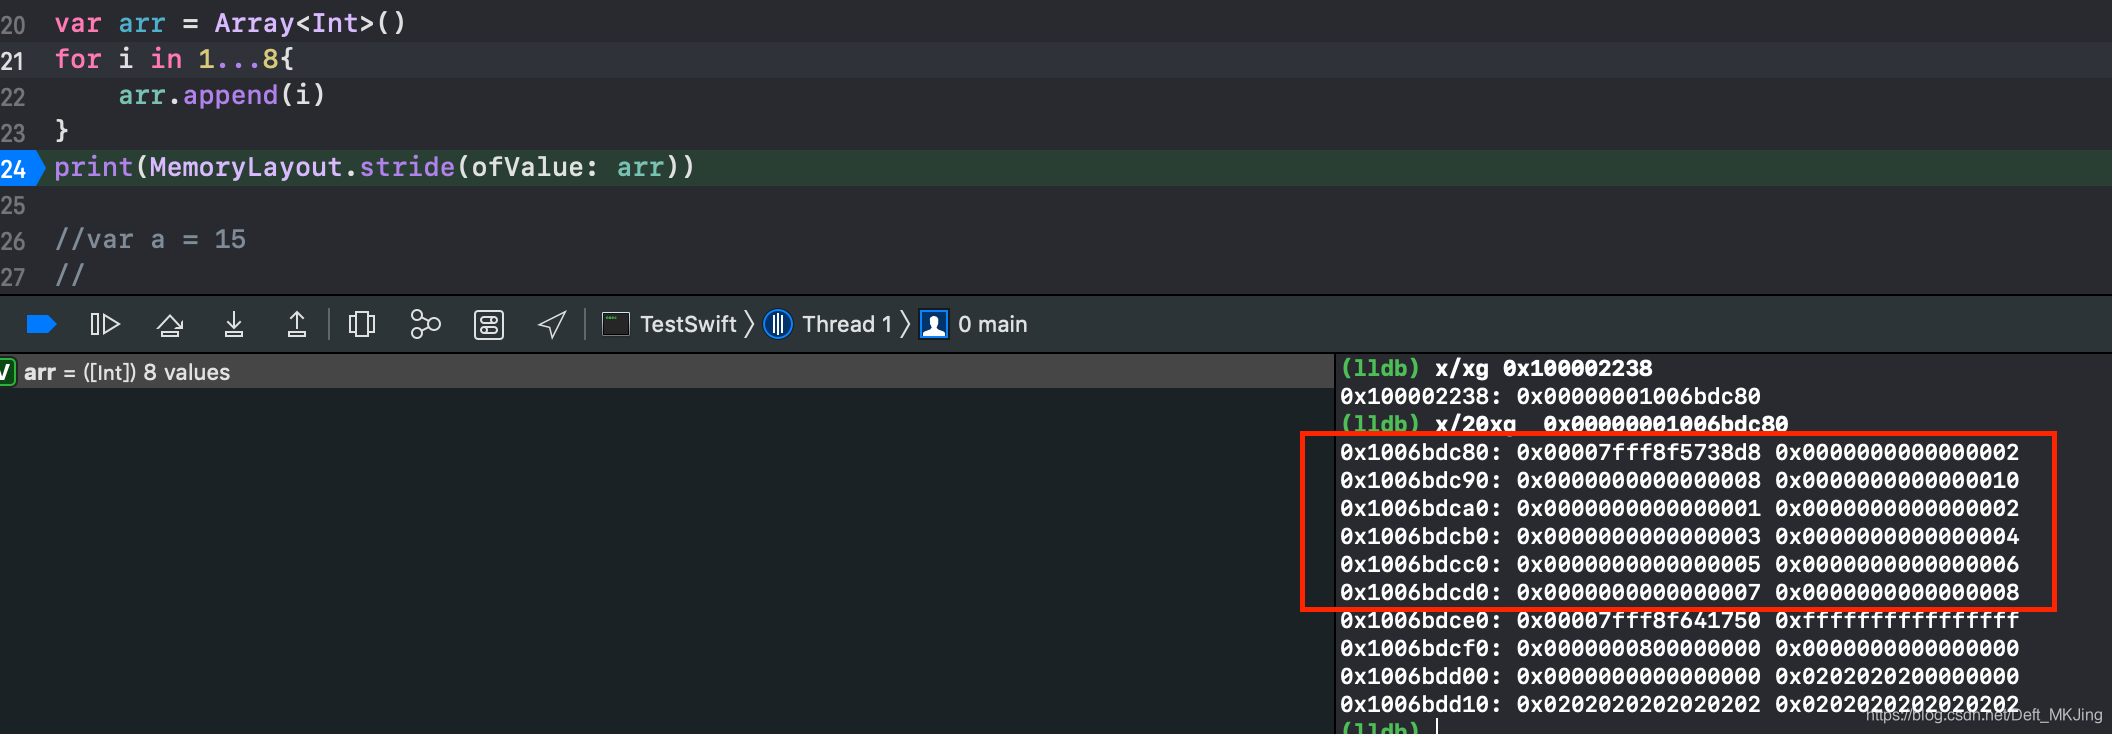The image size is (2112, 734).
Task: Click 'MemoryLayout' in print statement
Action: click(x=246, y=167)
